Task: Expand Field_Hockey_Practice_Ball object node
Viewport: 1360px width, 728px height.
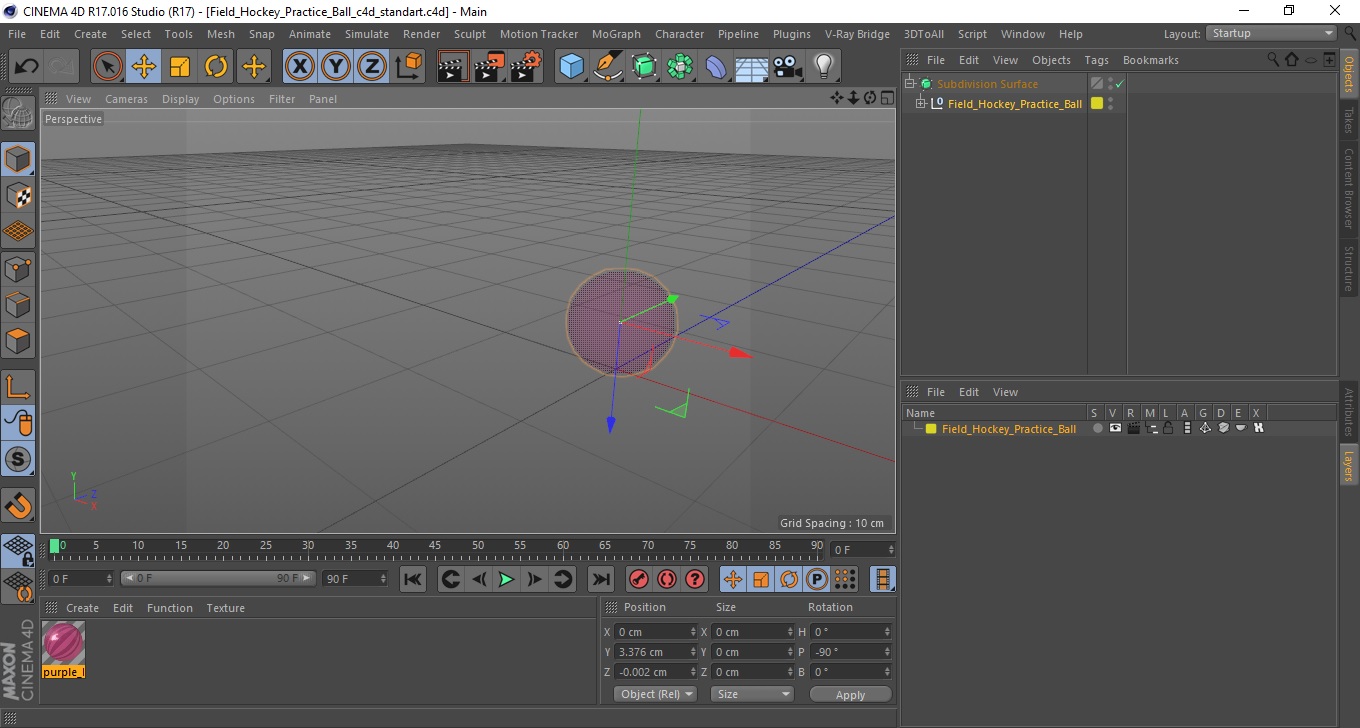Action: click(921, 104)
